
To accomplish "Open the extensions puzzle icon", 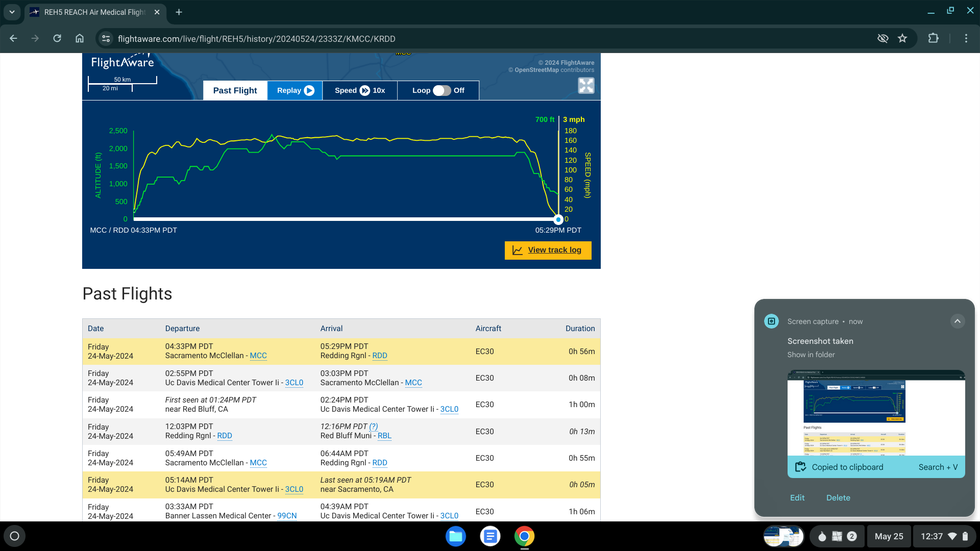I will [933, 38].
